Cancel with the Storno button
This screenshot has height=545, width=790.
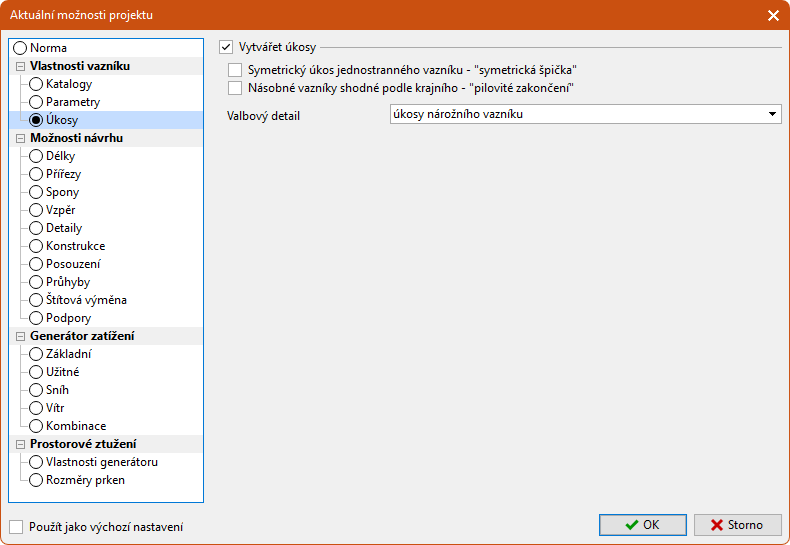tap(738, 525)
